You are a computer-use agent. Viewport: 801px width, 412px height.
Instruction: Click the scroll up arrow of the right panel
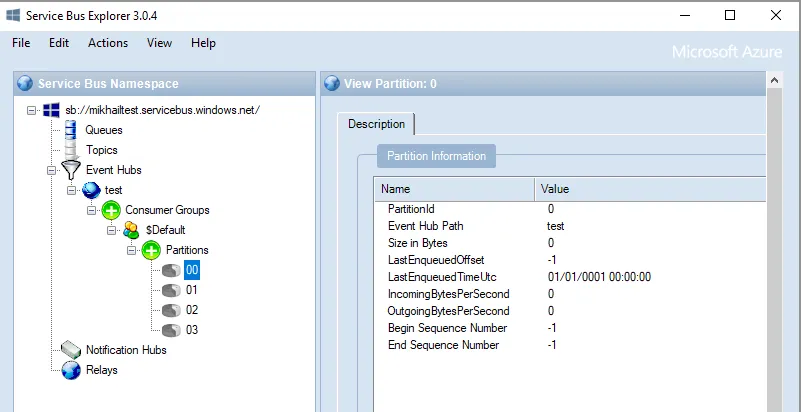click(x=774, y=81)
